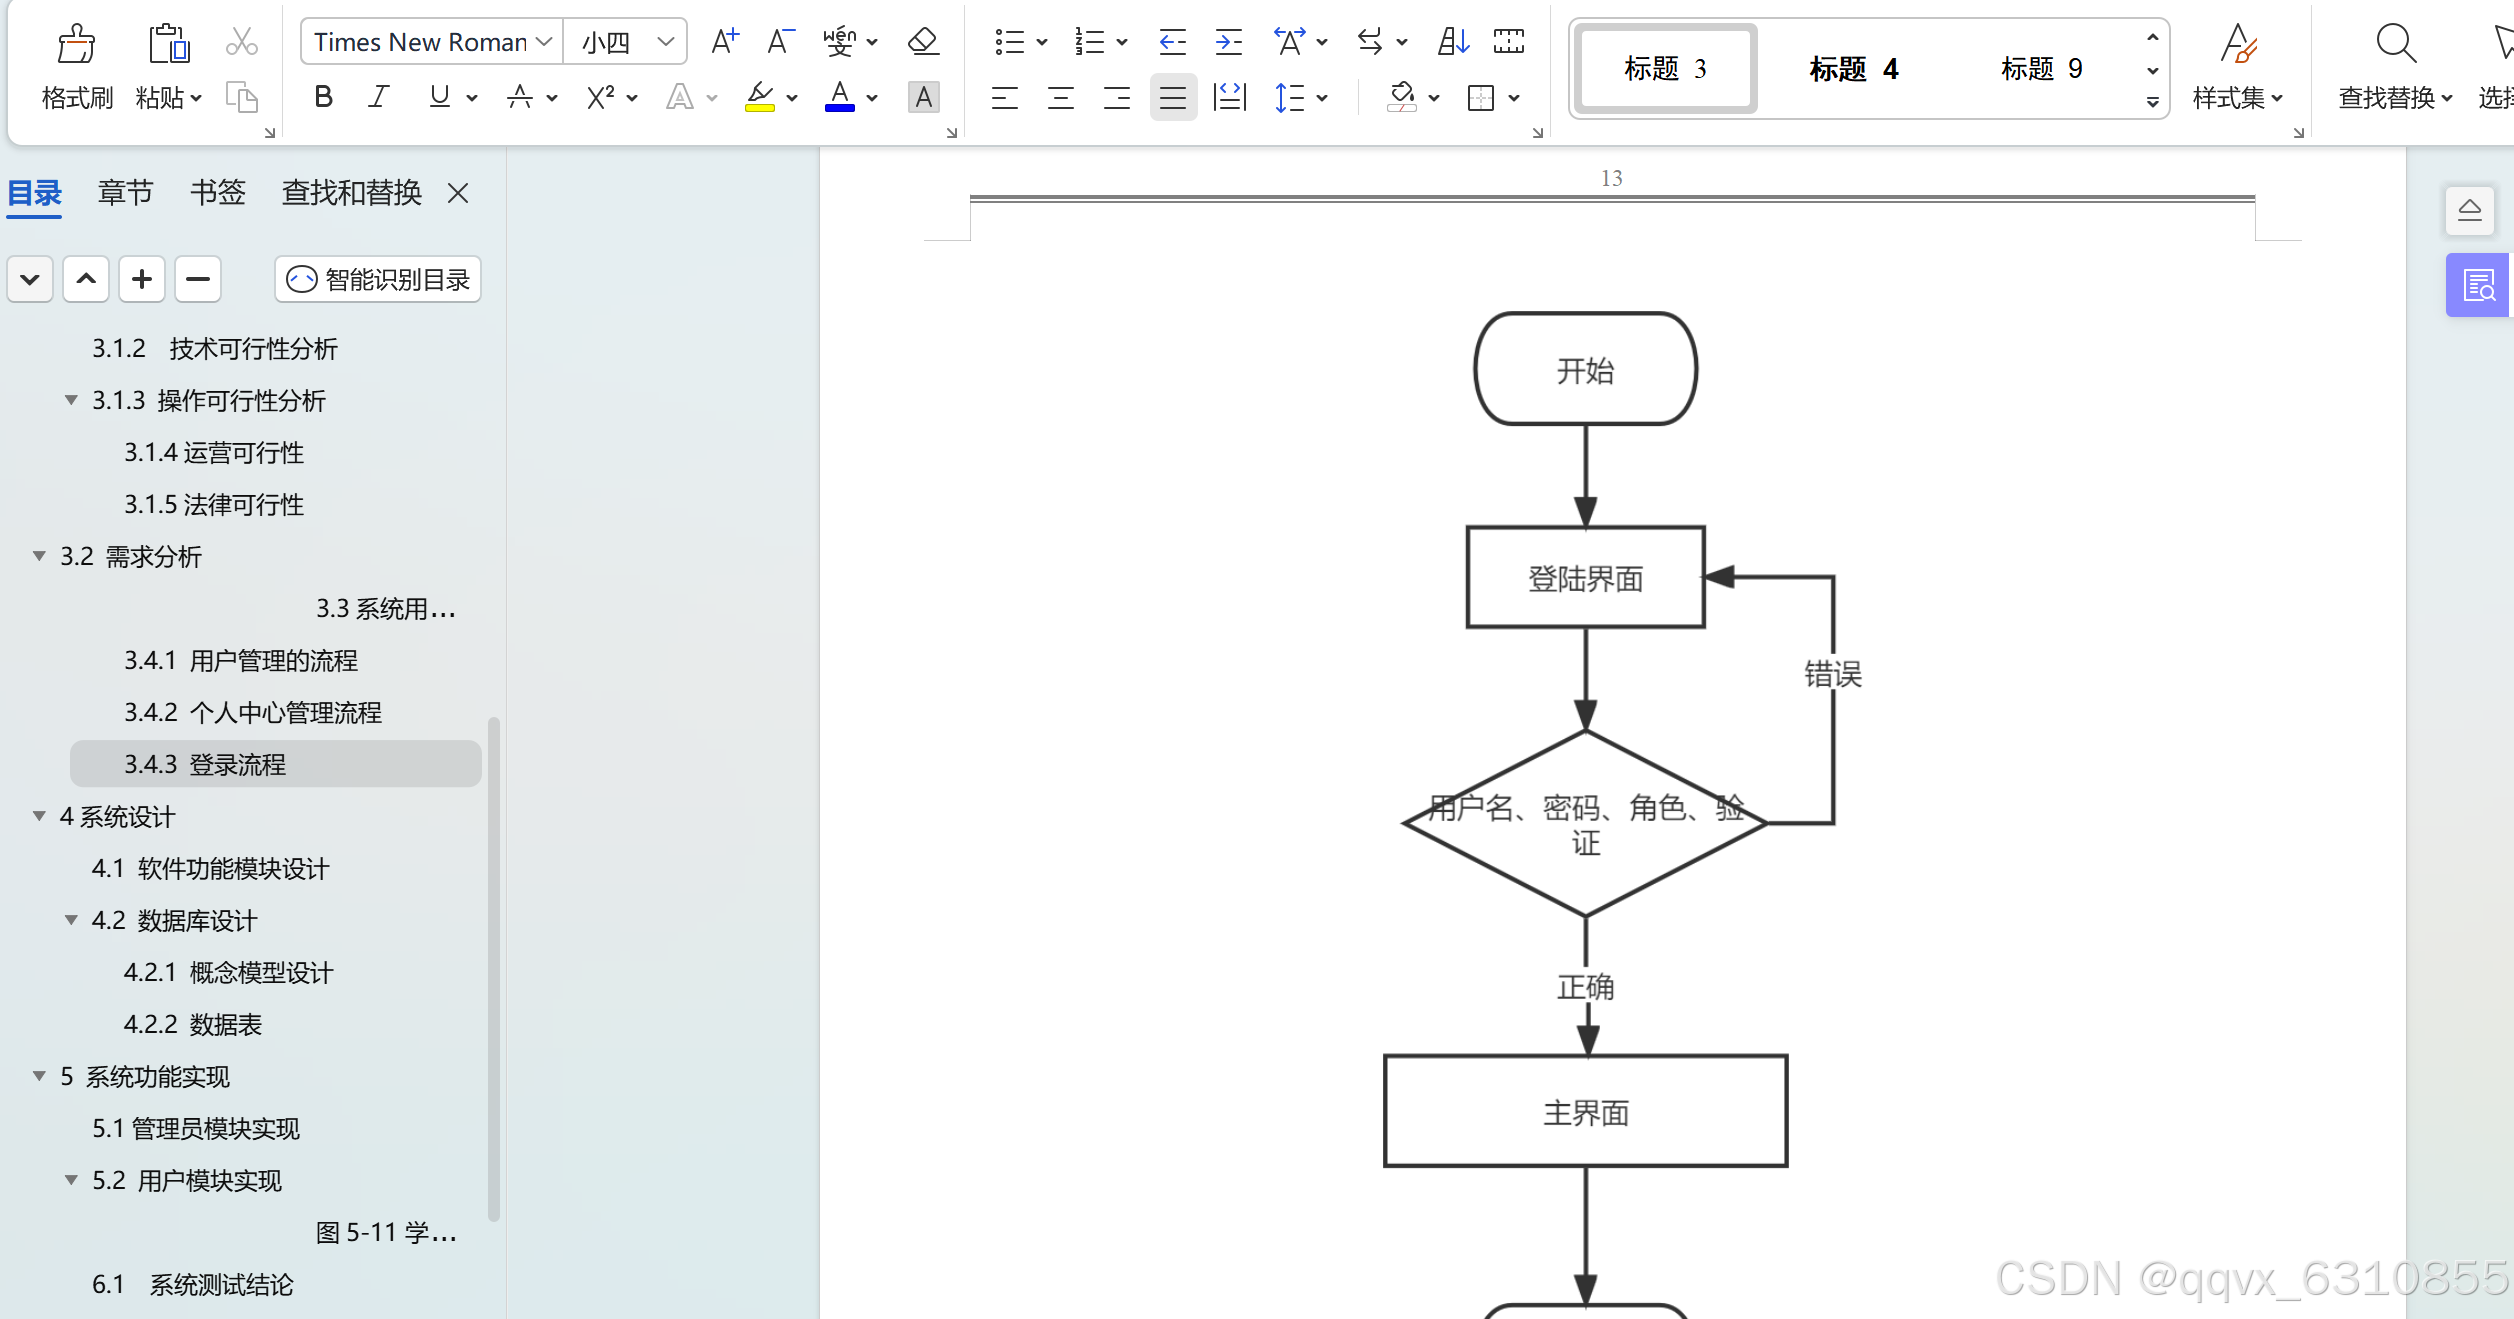Toggle bold formatting
This screenshot has width=2514, height=1319.
[x=323, y=97]
